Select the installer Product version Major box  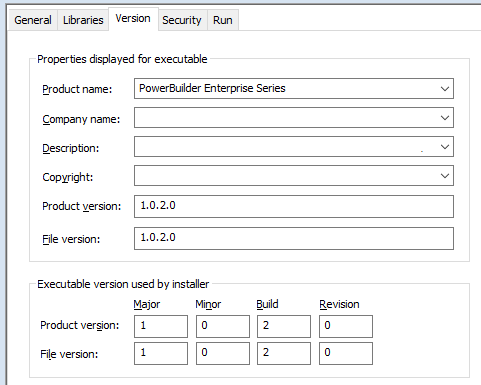coord(161,326)
